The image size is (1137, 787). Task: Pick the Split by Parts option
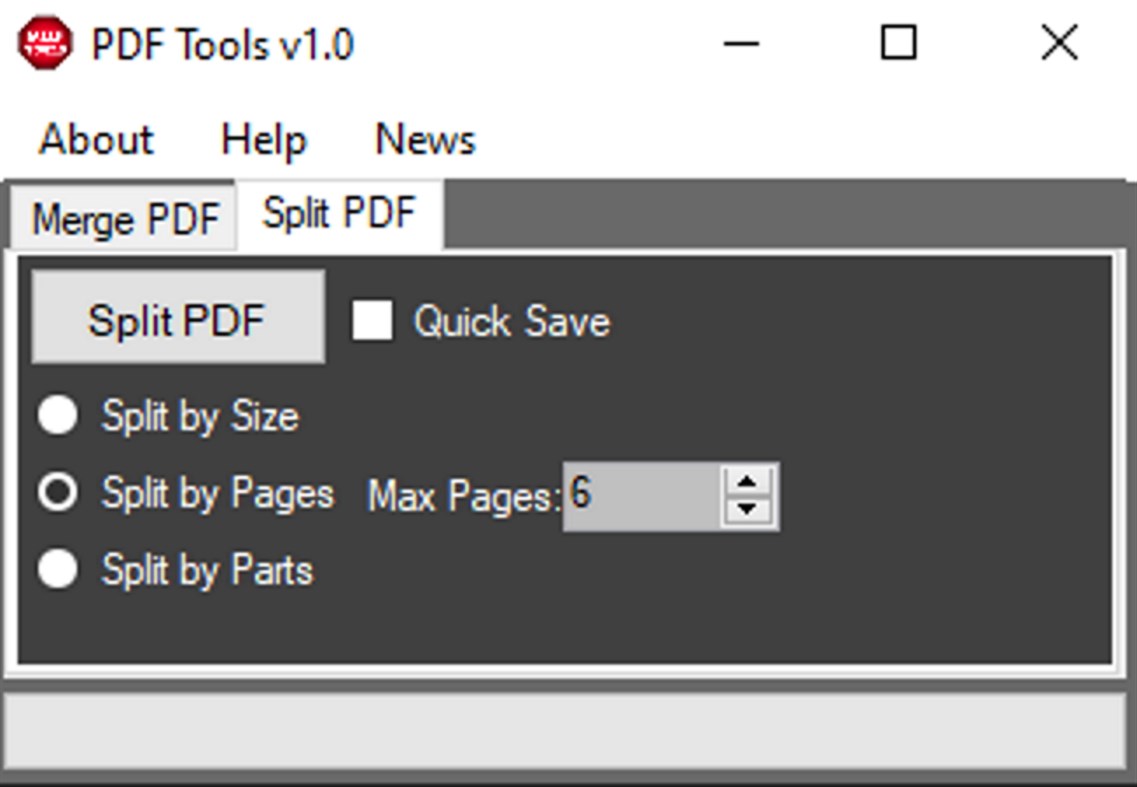[58, 570]
